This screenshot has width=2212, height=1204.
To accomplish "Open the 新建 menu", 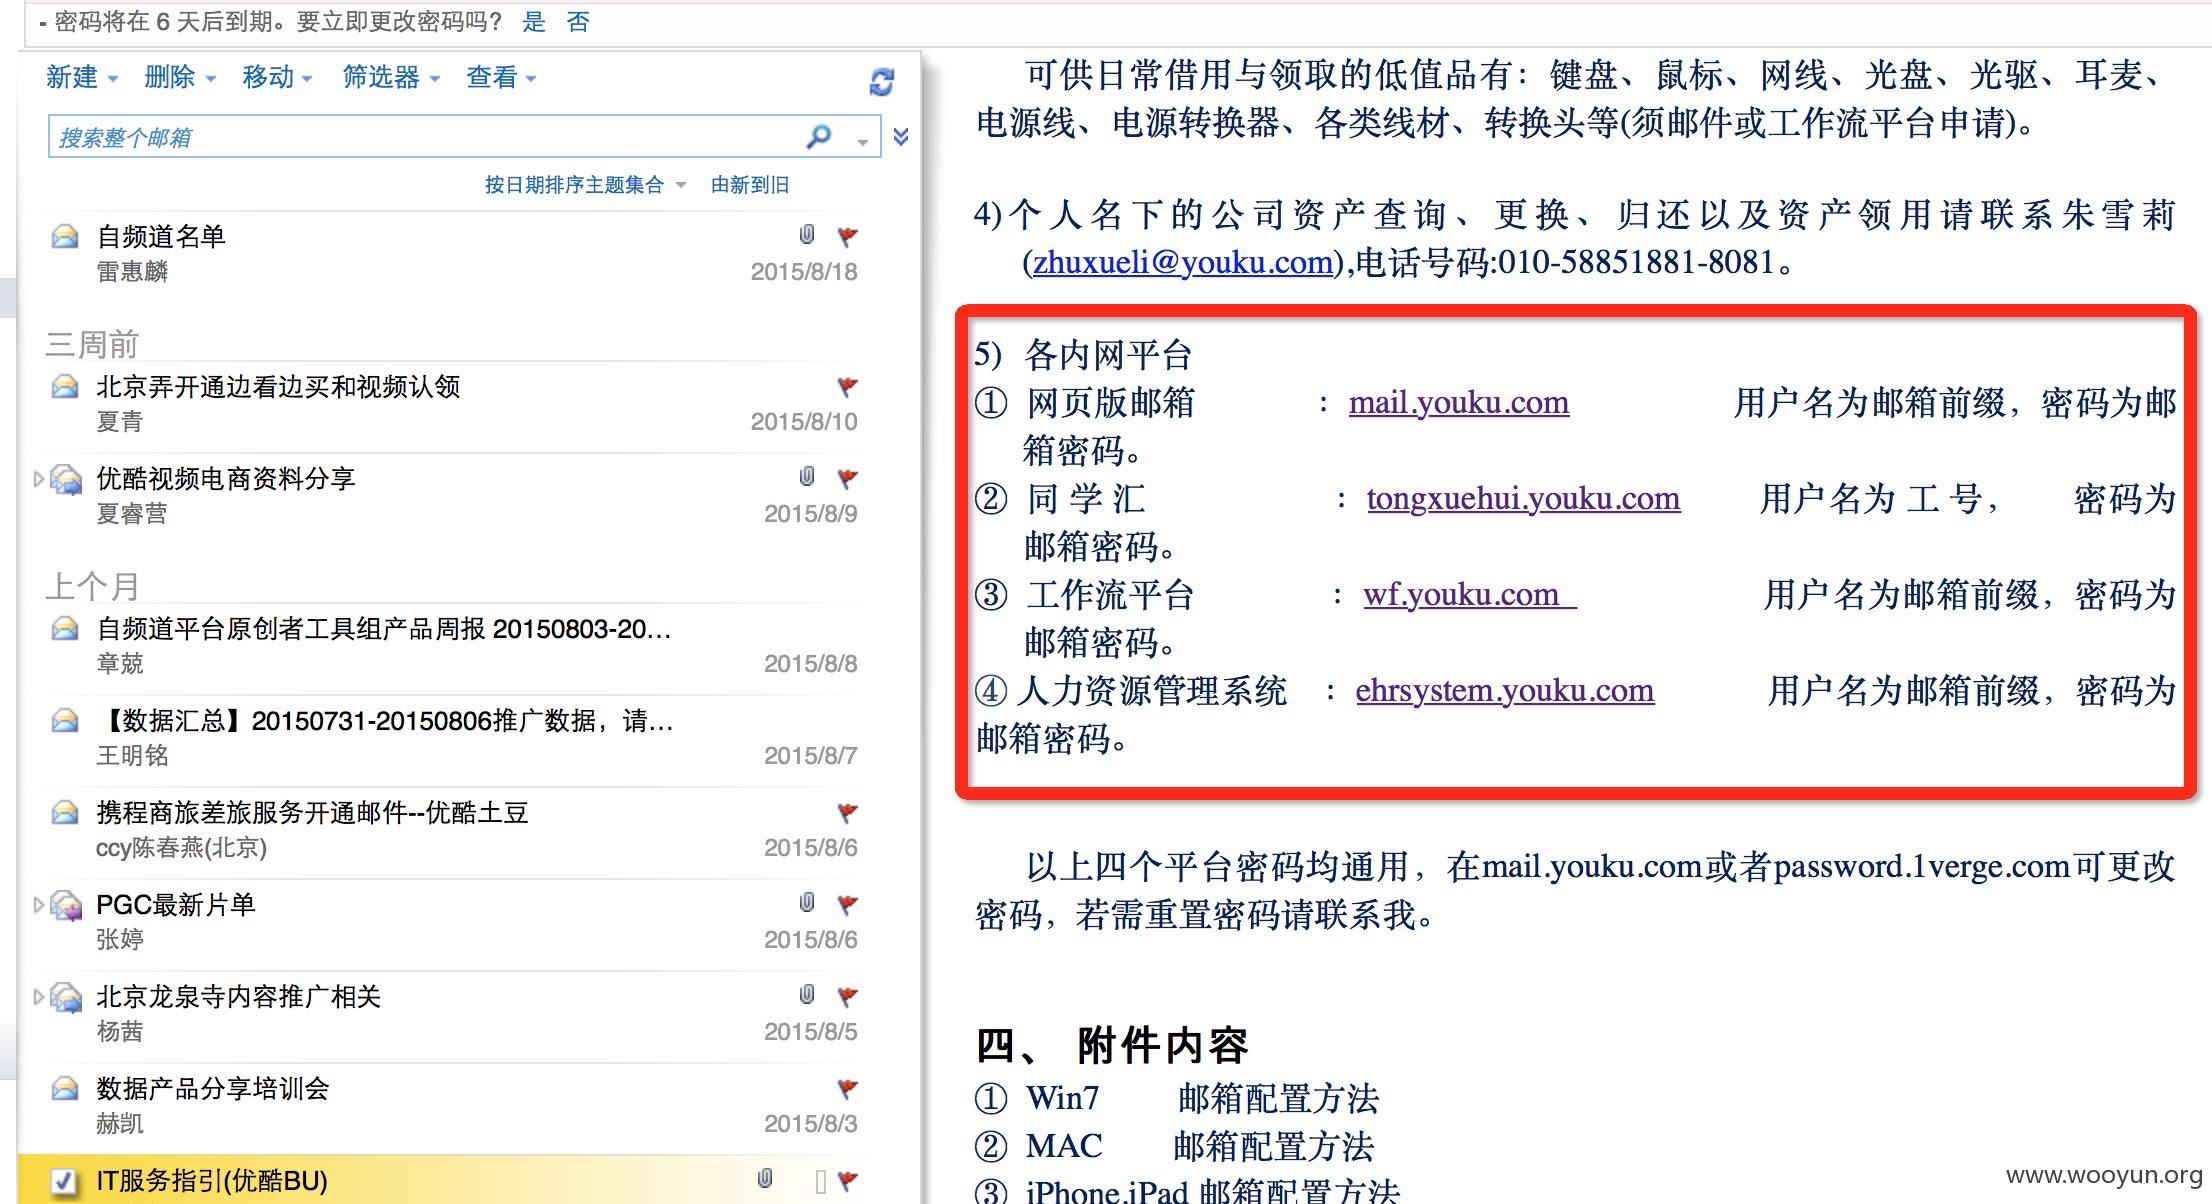I will tap(82, 77).
